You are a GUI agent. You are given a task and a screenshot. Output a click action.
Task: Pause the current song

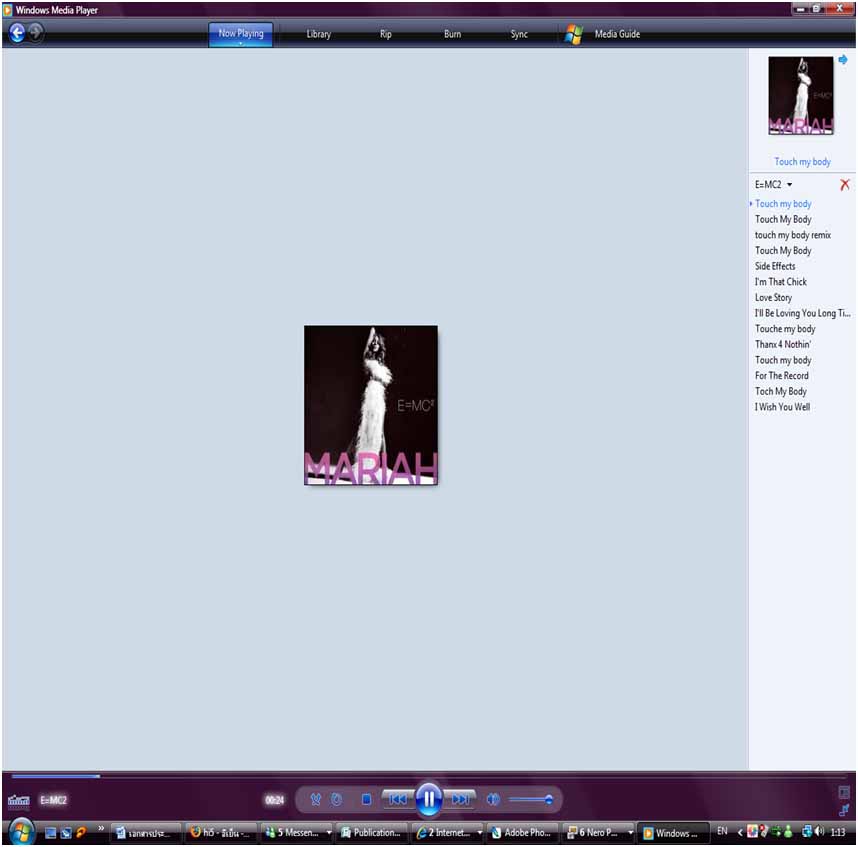[428, 799]
